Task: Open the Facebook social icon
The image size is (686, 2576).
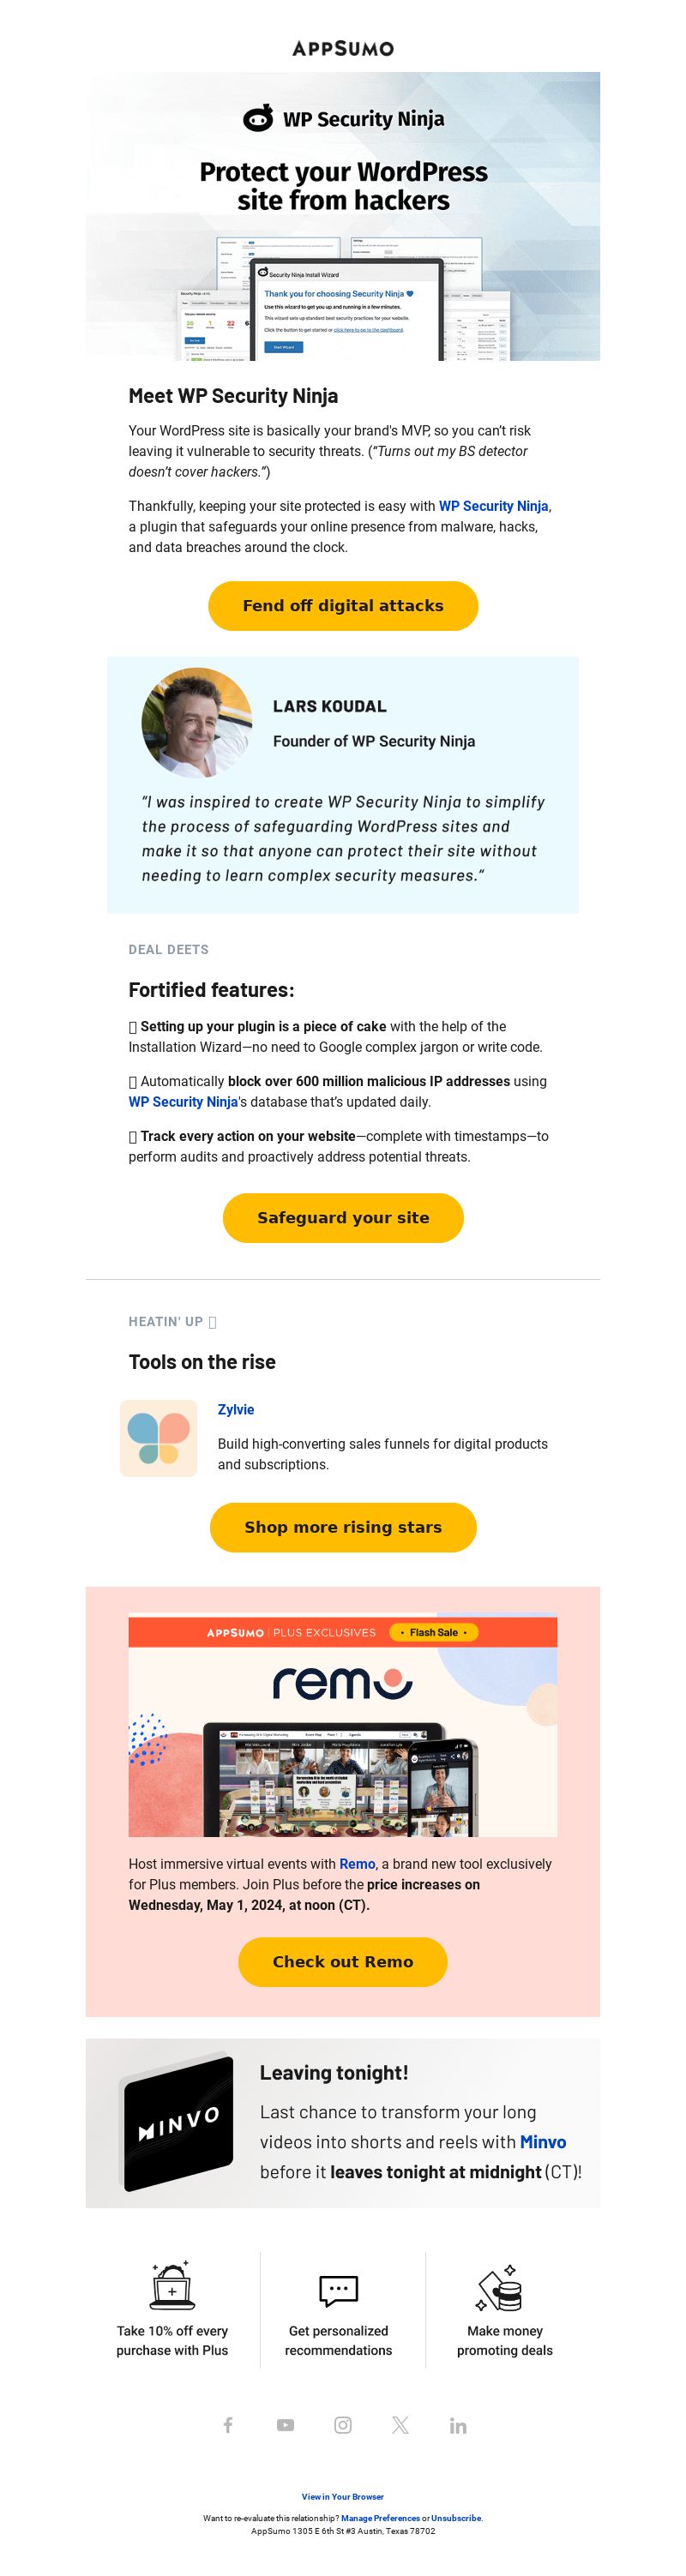Action: 228,2424
